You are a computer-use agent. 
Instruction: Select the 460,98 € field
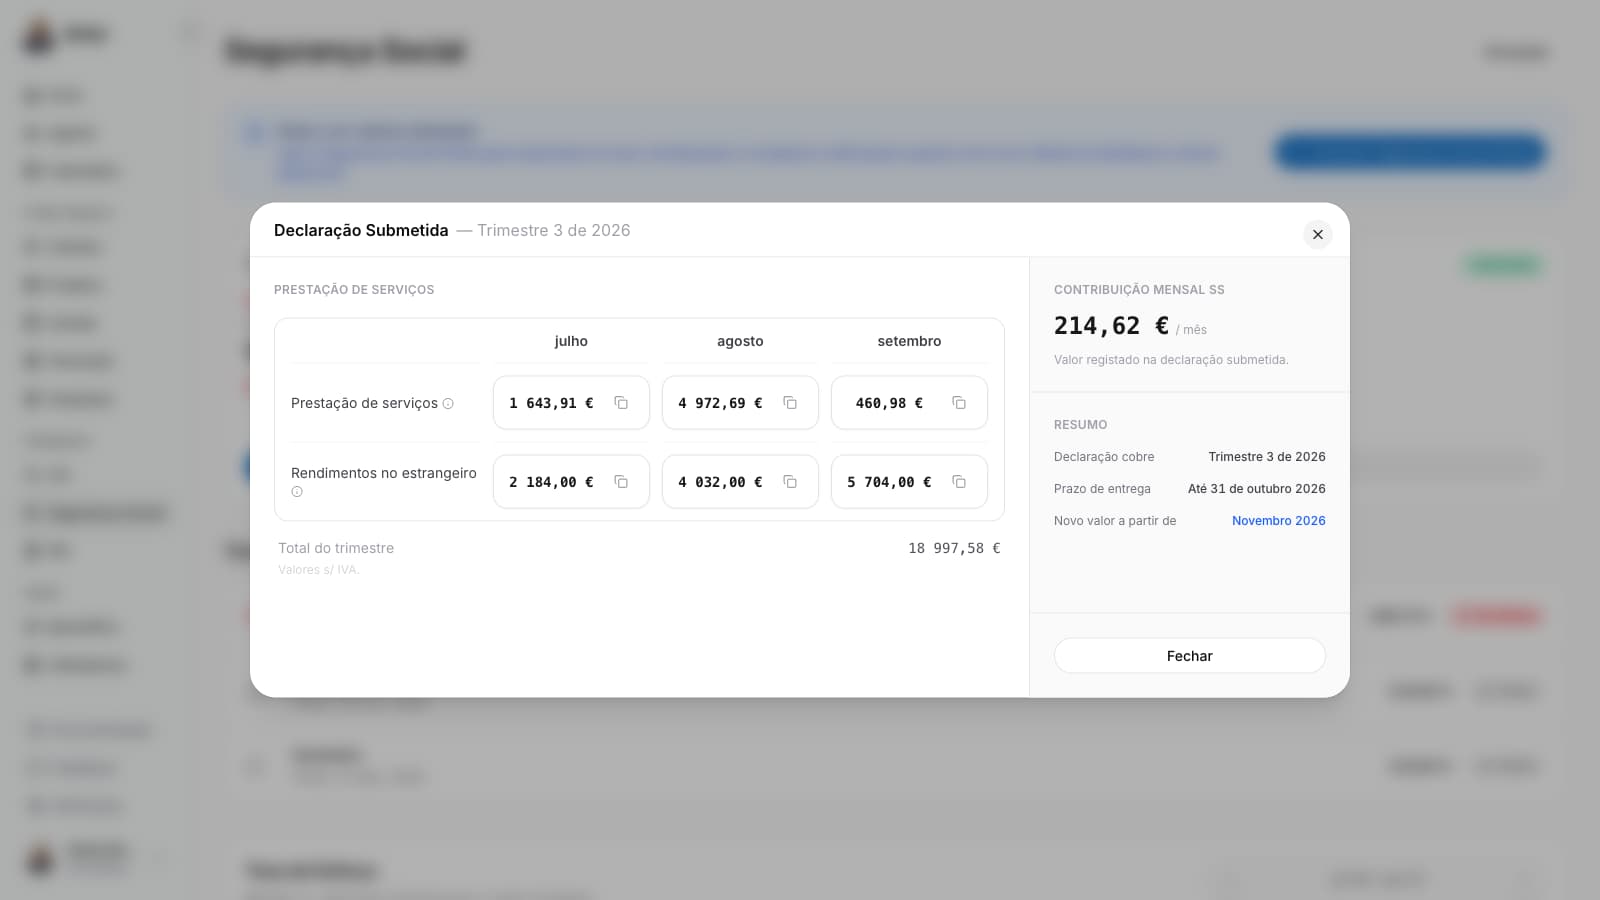[x=909, y=403]
